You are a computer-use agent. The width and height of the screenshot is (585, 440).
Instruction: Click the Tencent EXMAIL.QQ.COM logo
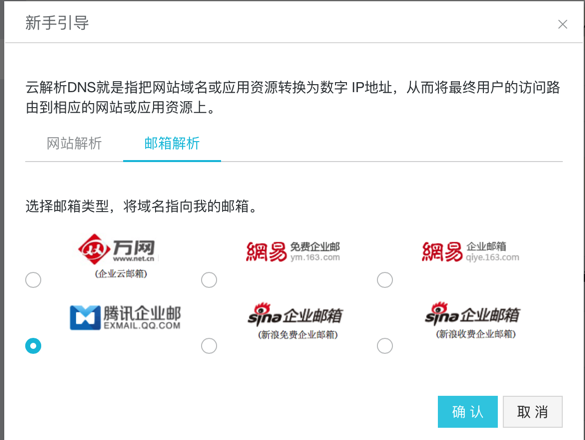point(125,317)
